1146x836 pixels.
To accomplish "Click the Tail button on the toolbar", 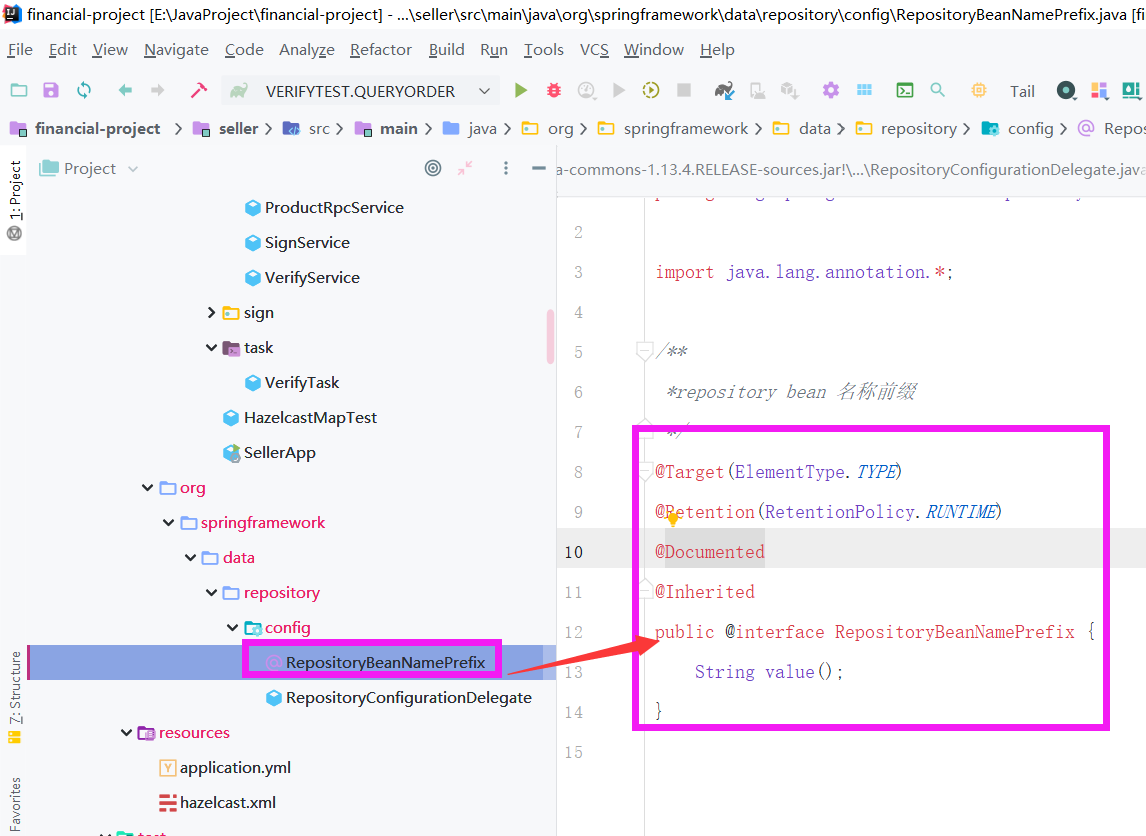I will coord(1021,90).
